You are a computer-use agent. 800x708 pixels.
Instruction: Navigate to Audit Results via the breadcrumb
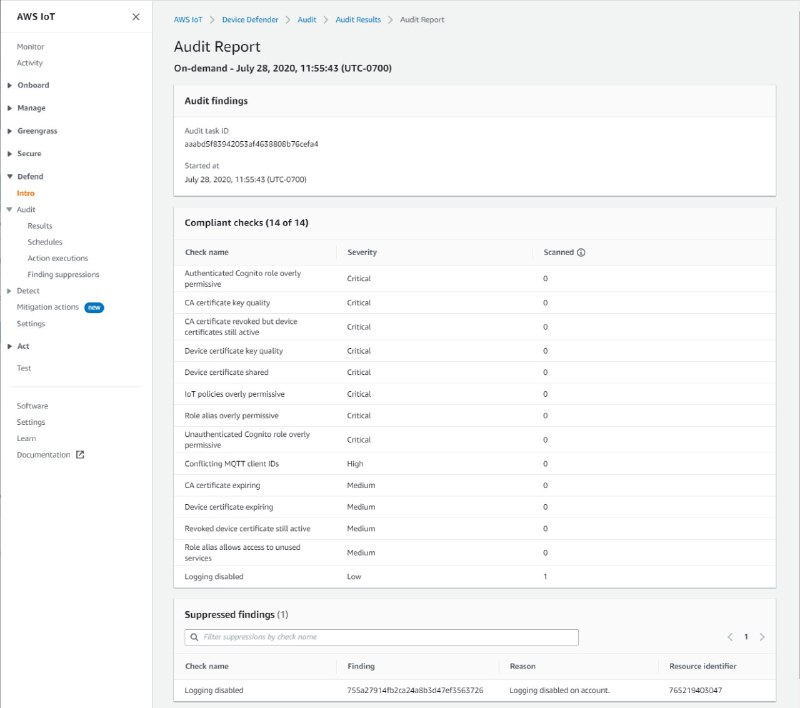[359, 19]
